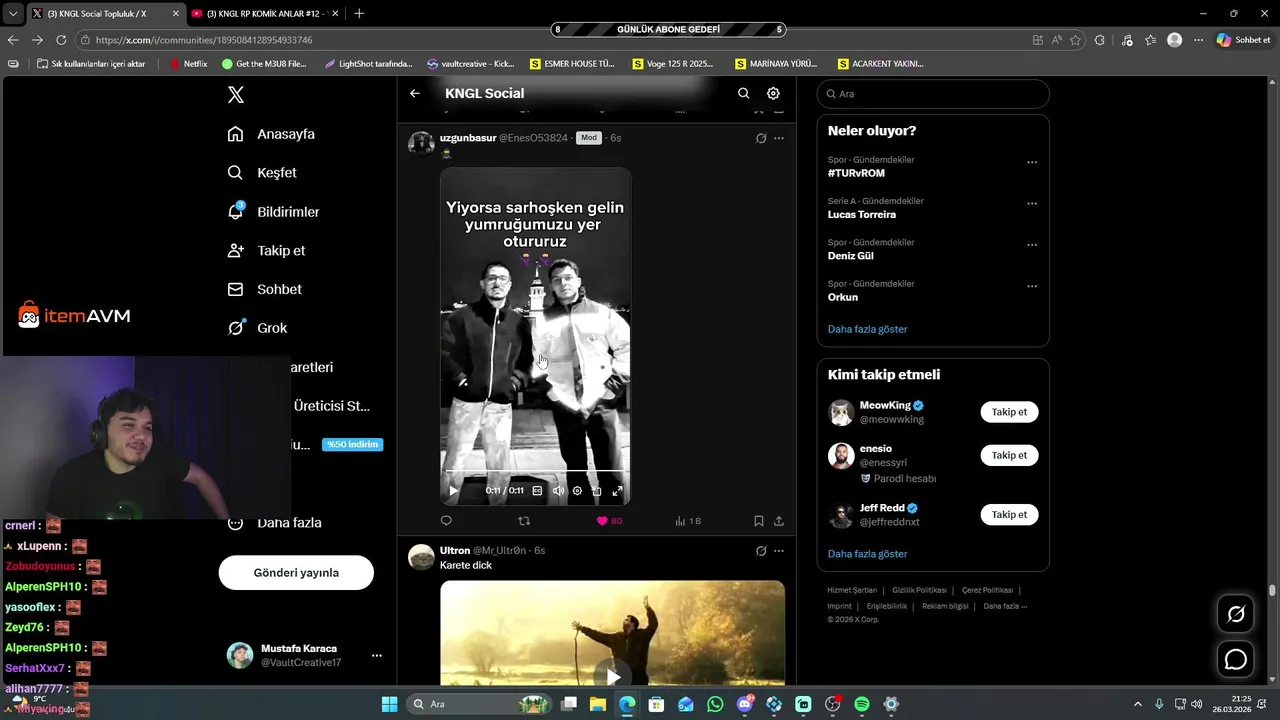The width and height of the screenshot is (1280, 720).
Task: Open the browser tab list dropdown
Action: click(13, 13)
